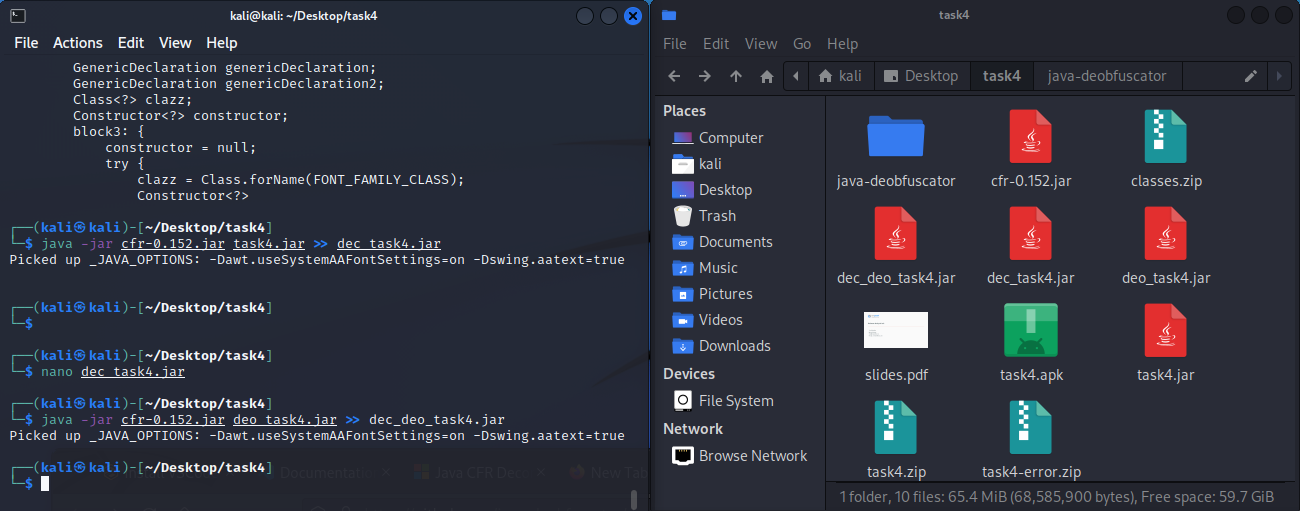Navigate to Desktop in path bar
1300x511 pixels.
[x=921, y=76]
